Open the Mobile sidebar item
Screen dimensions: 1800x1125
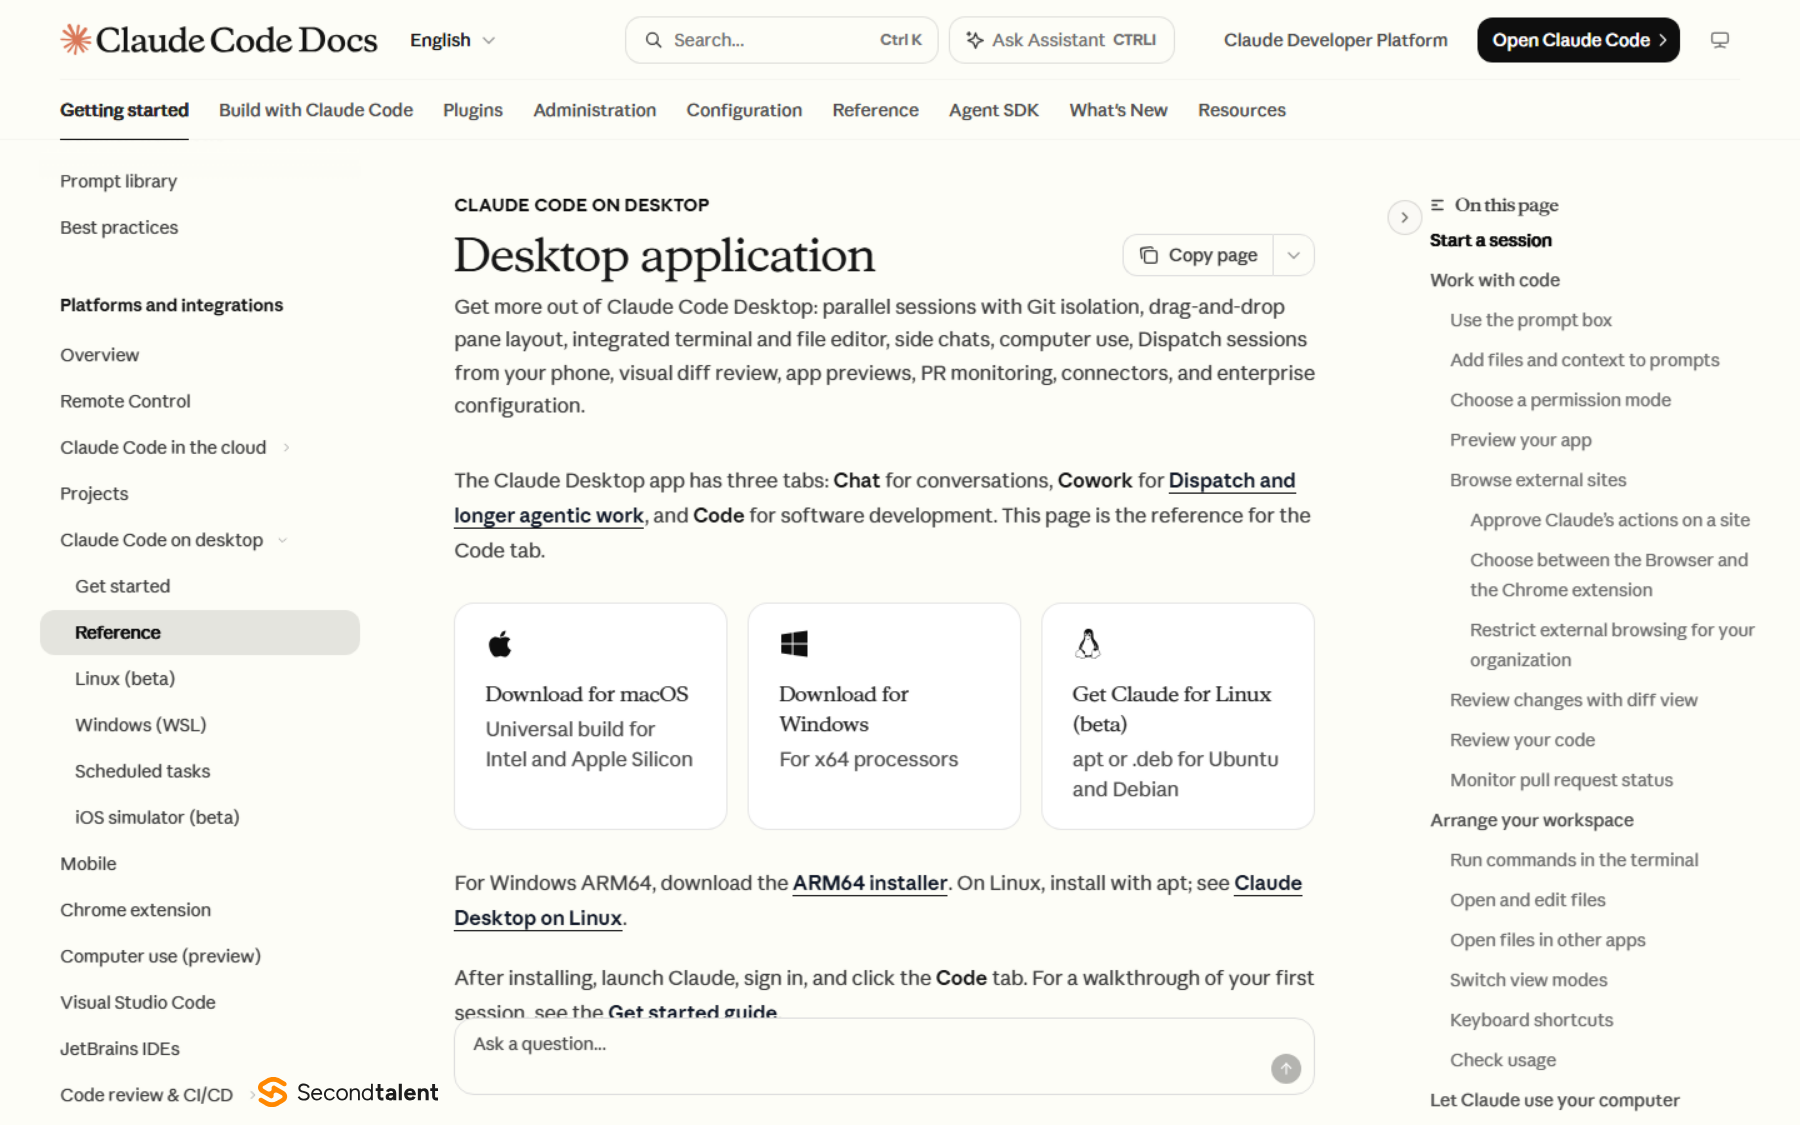click(88, 864)
